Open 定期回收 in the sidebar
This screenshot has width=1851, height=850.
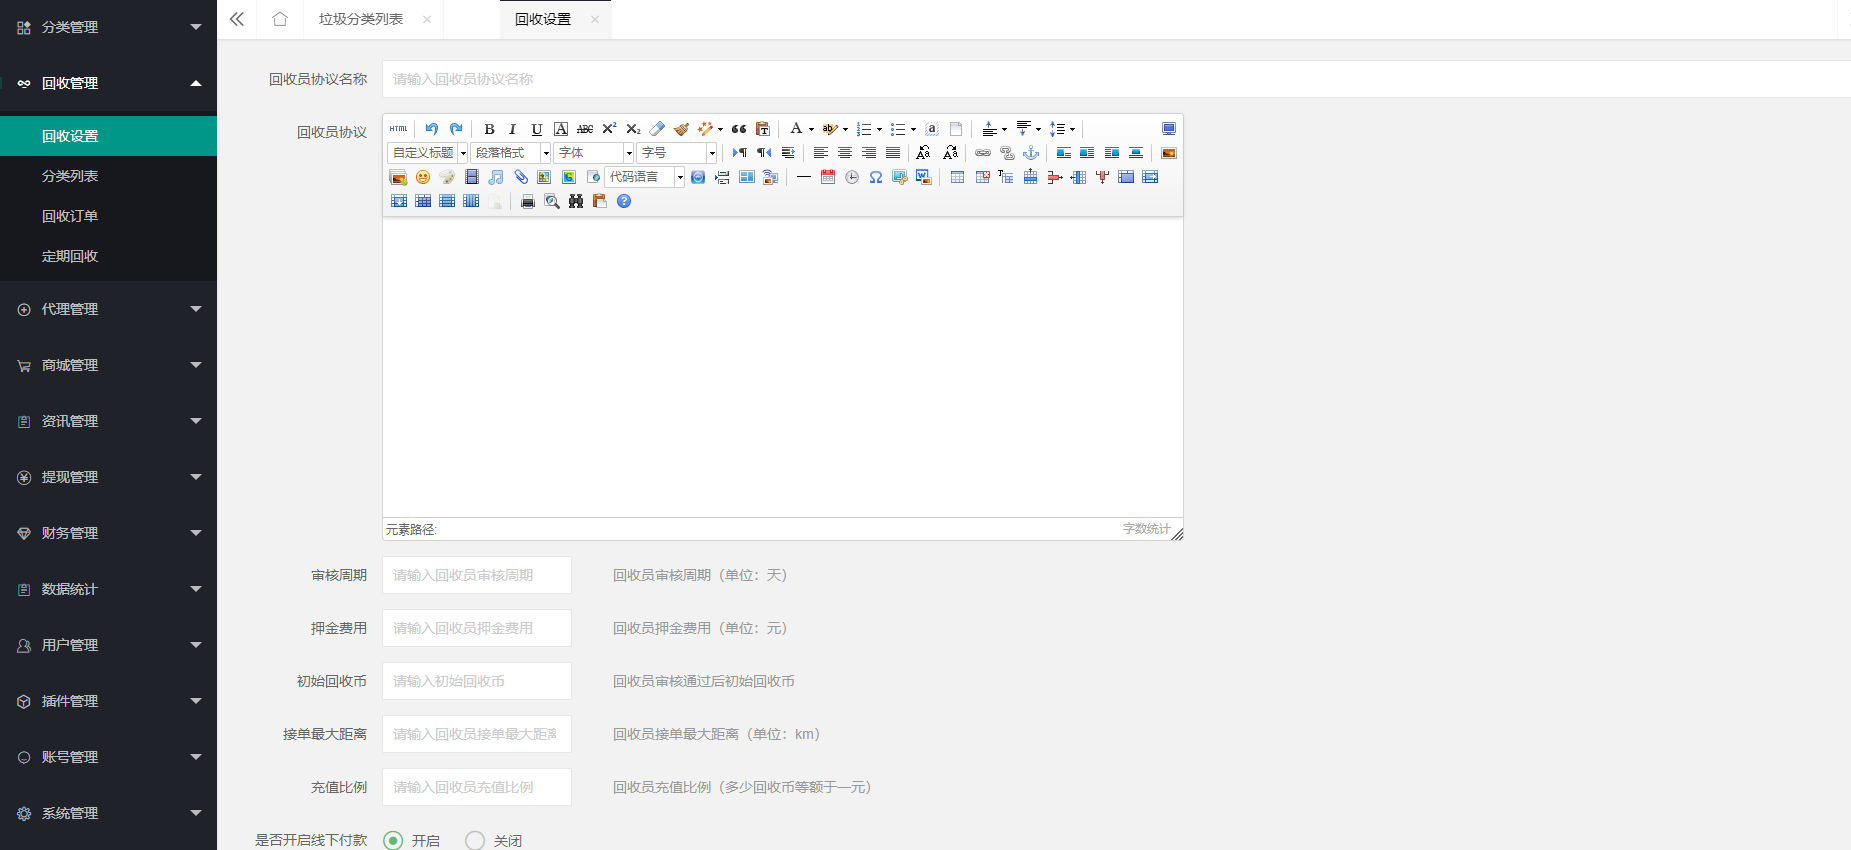click(x=70, y=256)
